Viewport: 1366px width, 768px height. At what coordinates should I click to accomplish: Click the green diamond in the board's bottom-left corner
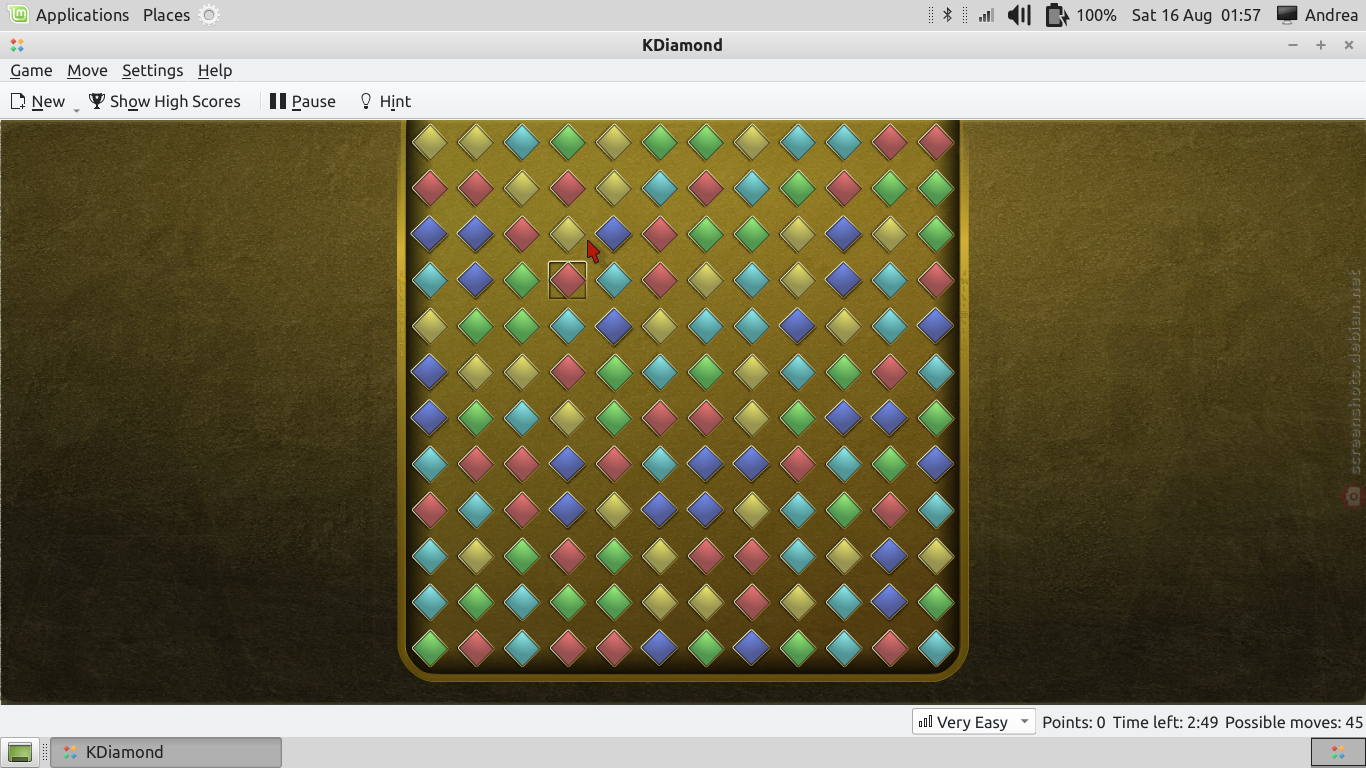(x=429, y=648)
